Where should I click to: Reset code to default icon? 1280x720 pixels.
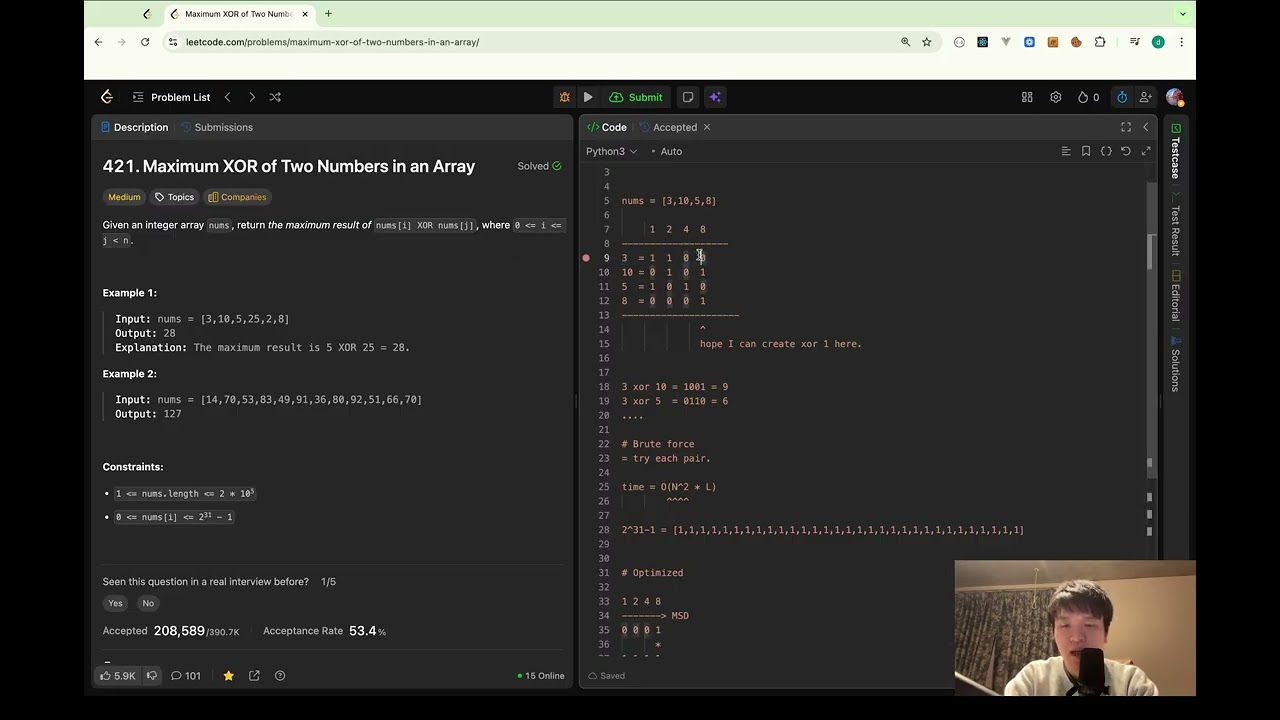pos(1126,151)
